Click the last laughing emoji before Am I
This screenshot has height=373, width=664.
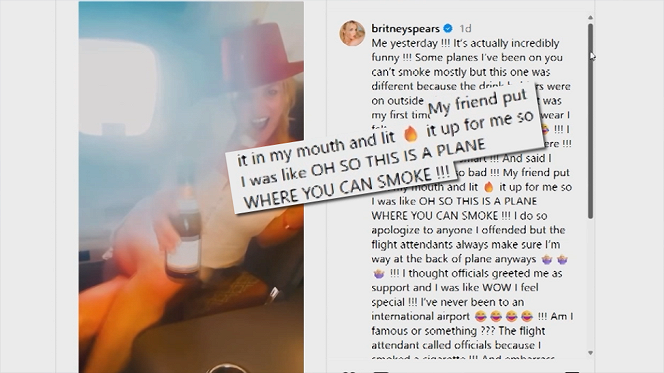click(527, 316)
